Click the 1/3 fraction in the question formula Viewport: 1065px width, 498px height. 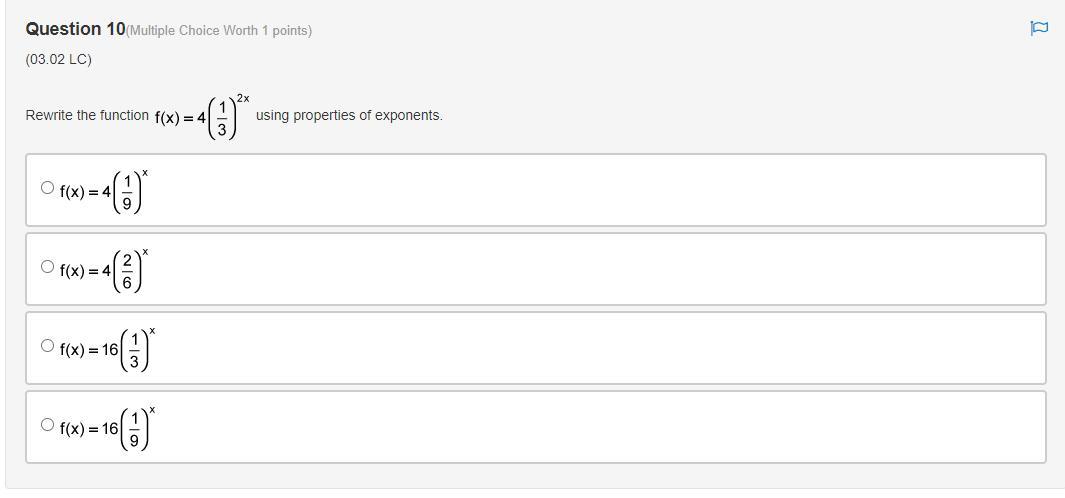tap(222, 118)
